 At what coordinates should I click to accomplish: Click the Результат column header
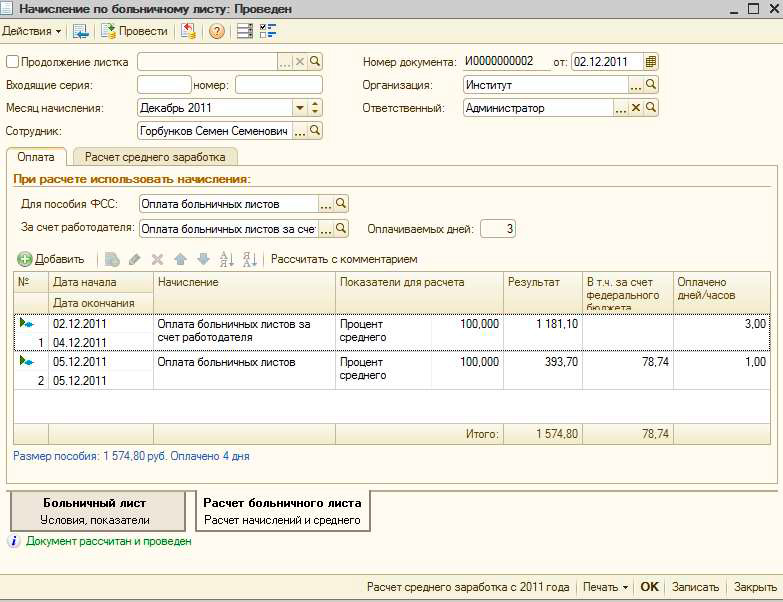pyautogui.click(x=543, y=293)
